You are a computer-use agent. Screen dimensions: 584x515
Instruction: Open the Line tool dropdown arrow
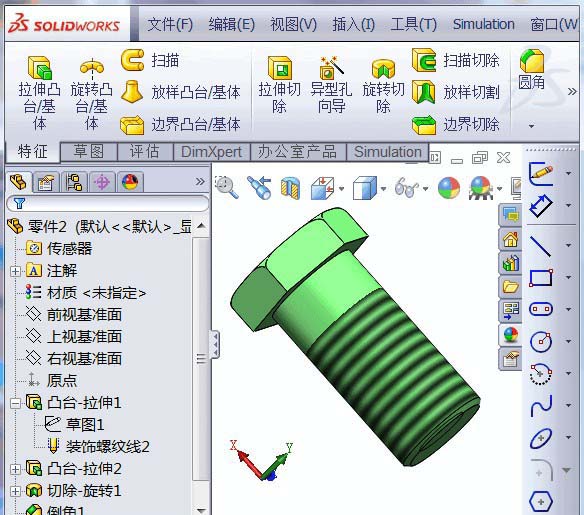pos(568,246)
